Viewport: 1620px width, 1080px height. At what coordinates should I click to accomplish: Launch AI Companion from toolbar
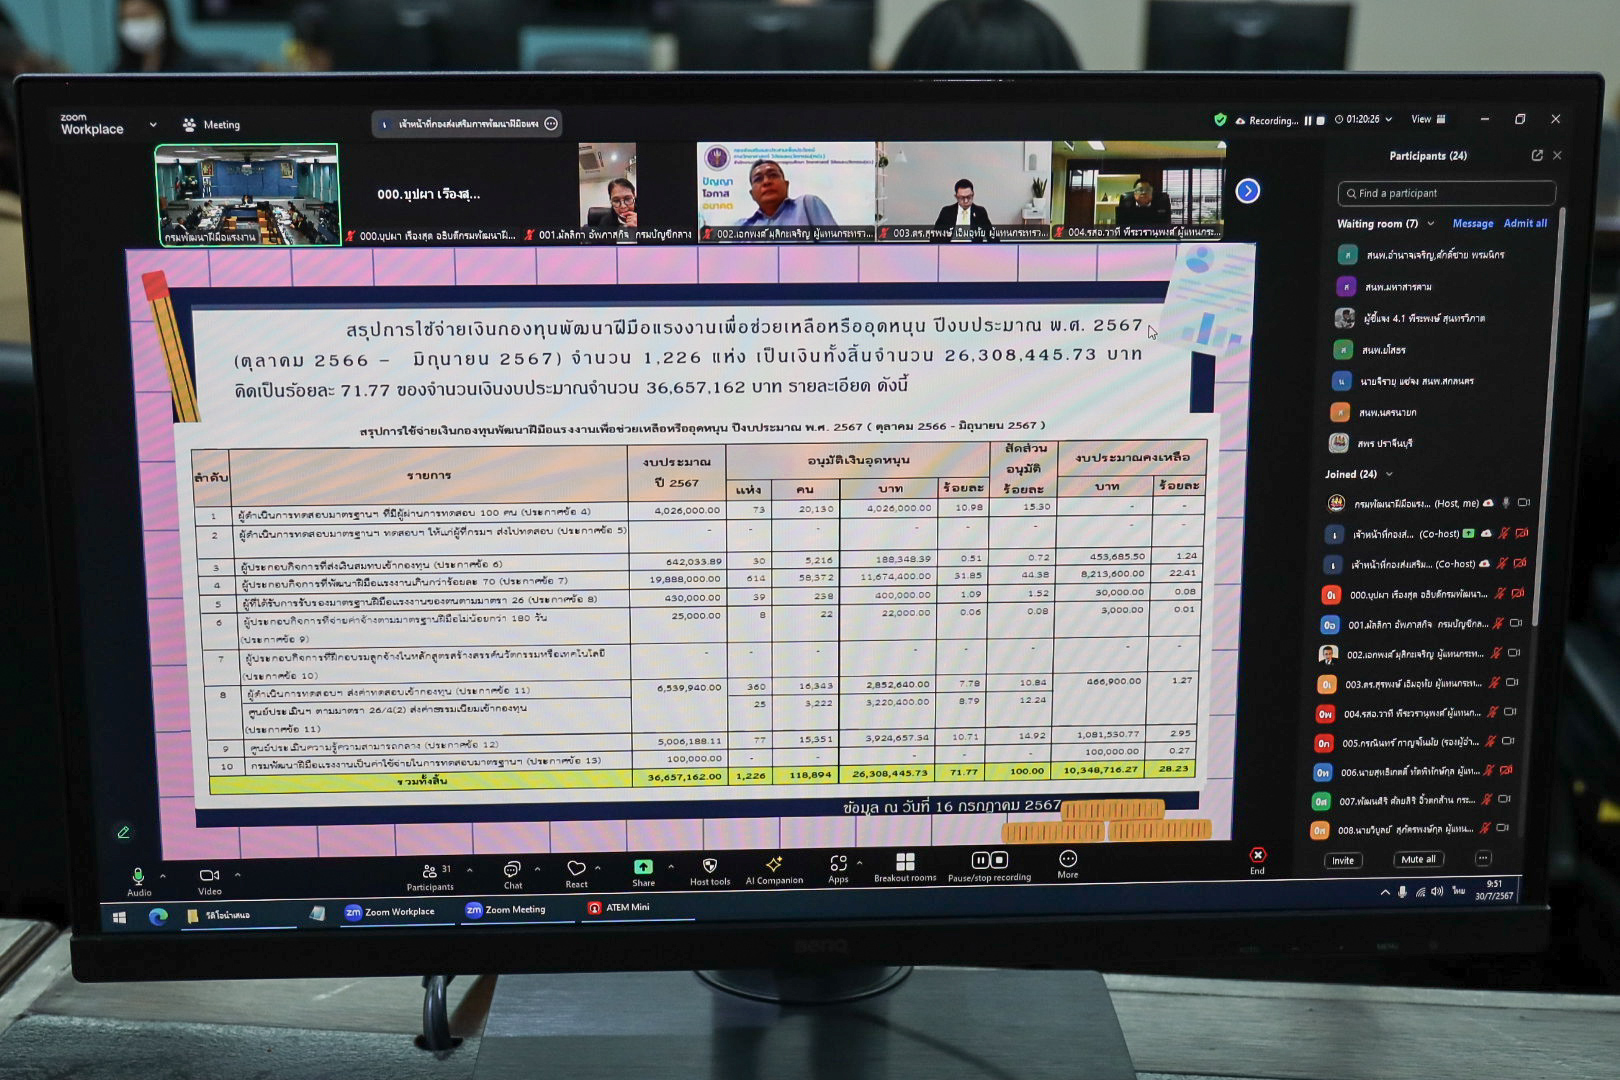coord(773,865)
